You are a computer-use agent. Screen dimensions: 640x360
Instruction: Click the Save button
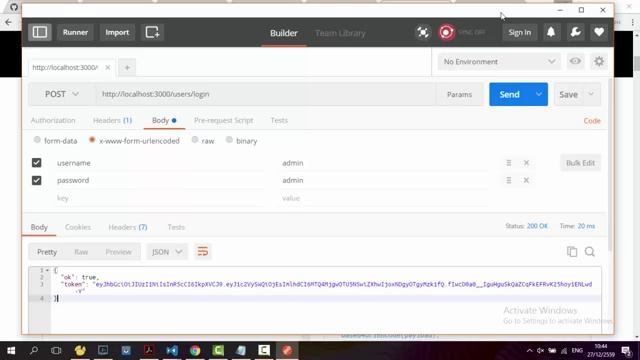coord(568,94)
